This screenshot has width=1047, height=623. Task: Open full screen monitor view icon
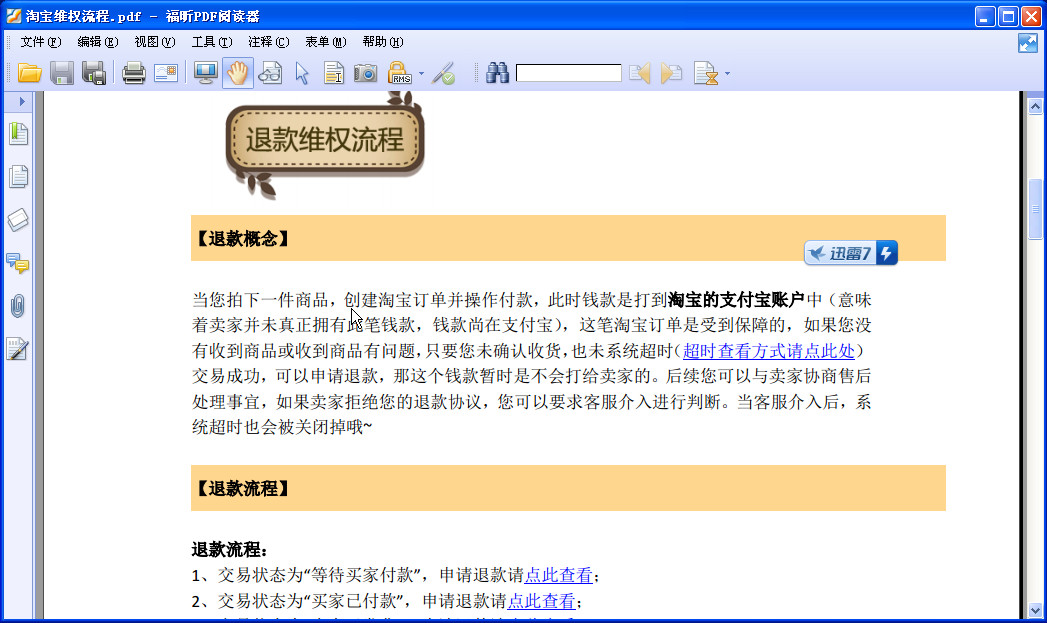pyautogui.click(x=205, y=73)
